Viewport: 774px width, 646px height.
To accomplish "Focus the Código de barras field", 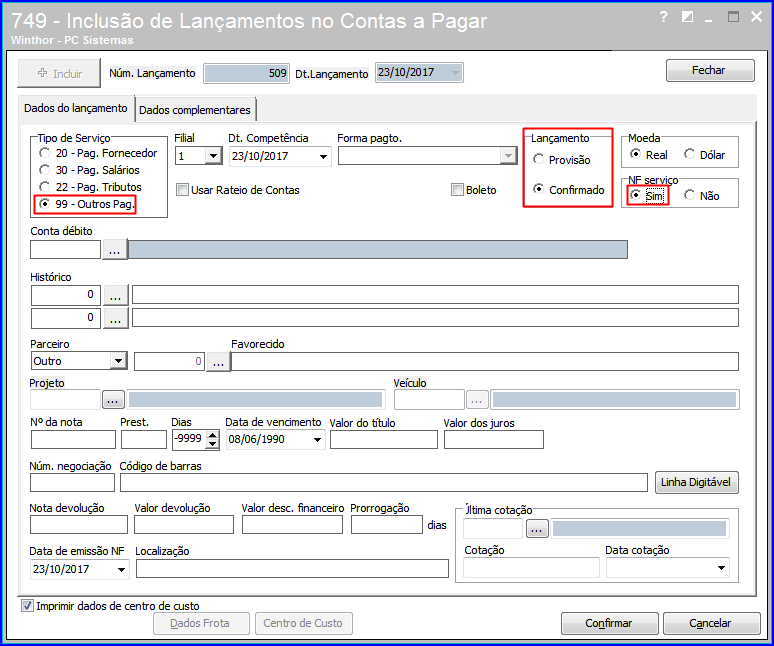I will coord(384,483).
